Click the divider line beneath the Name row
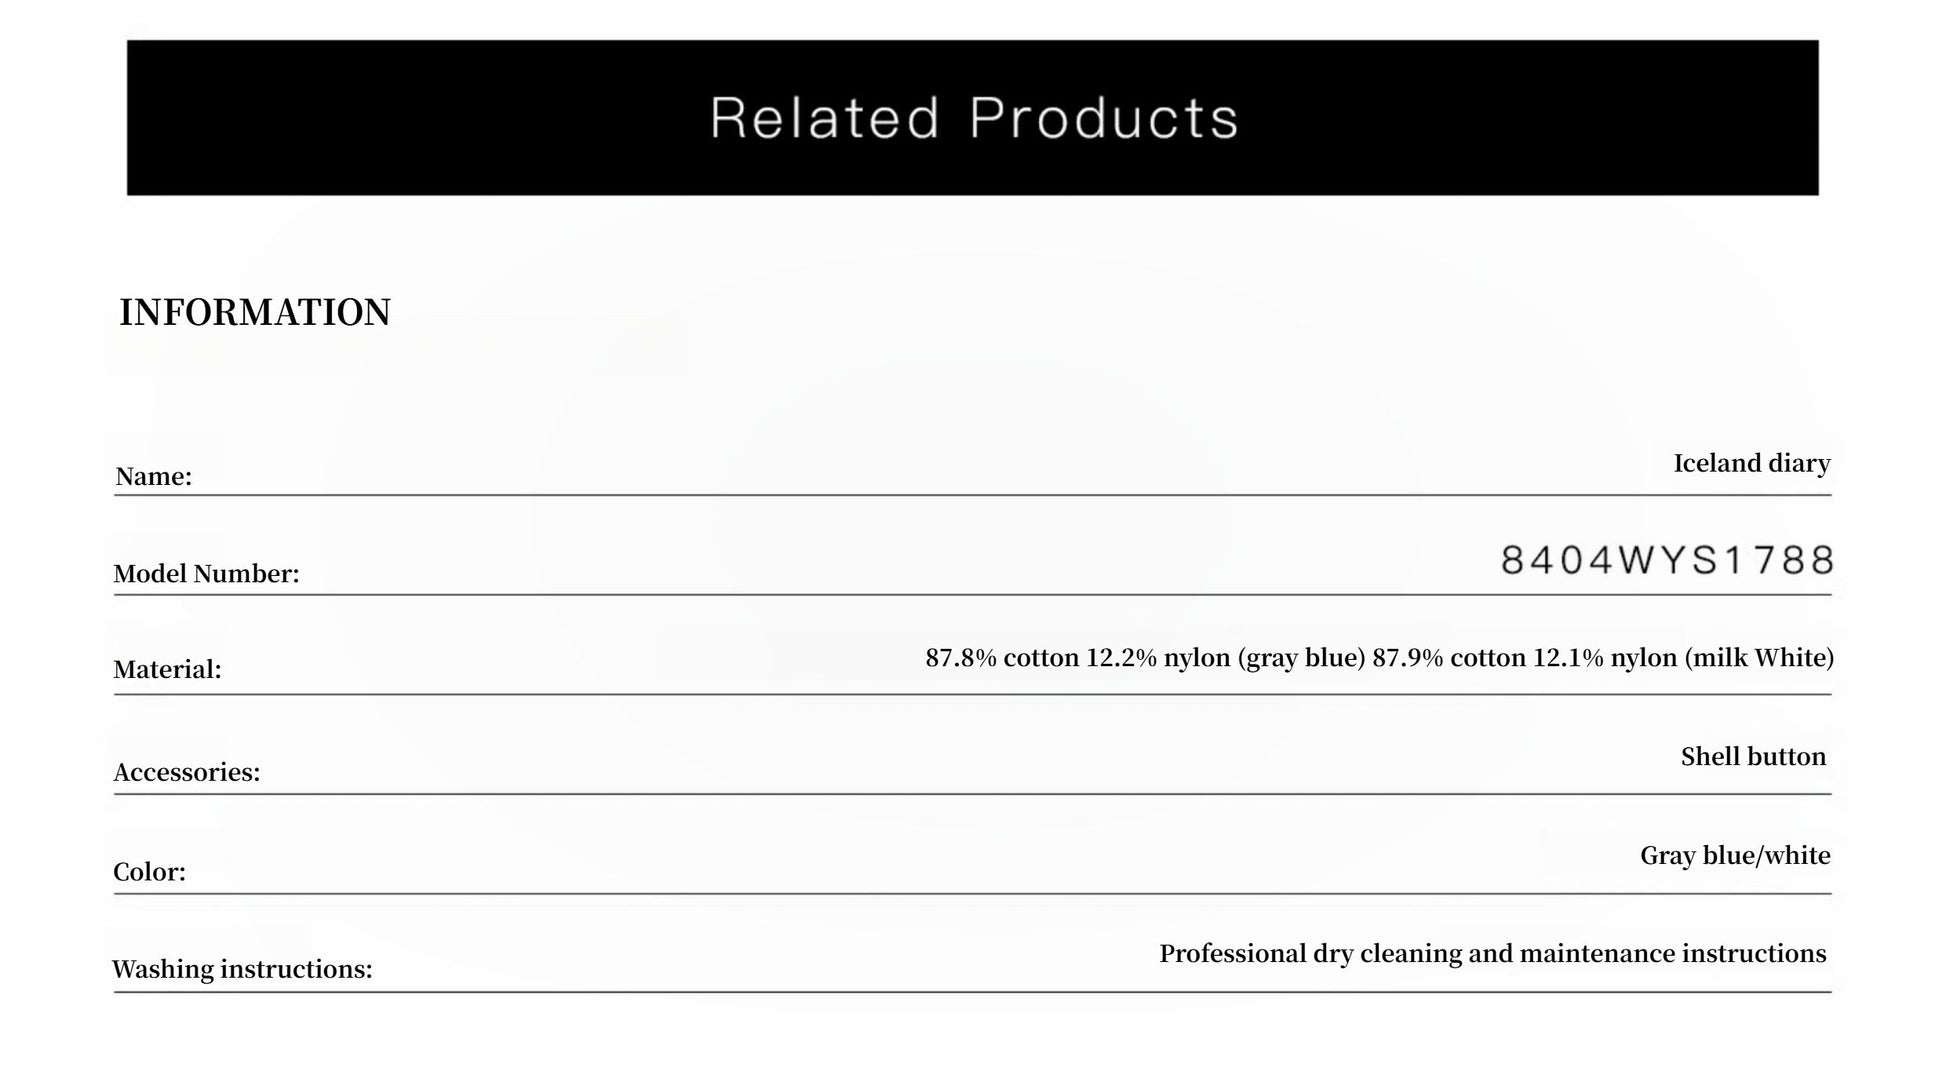Screen dimensions: 1946x1086 tap(972, 495)
